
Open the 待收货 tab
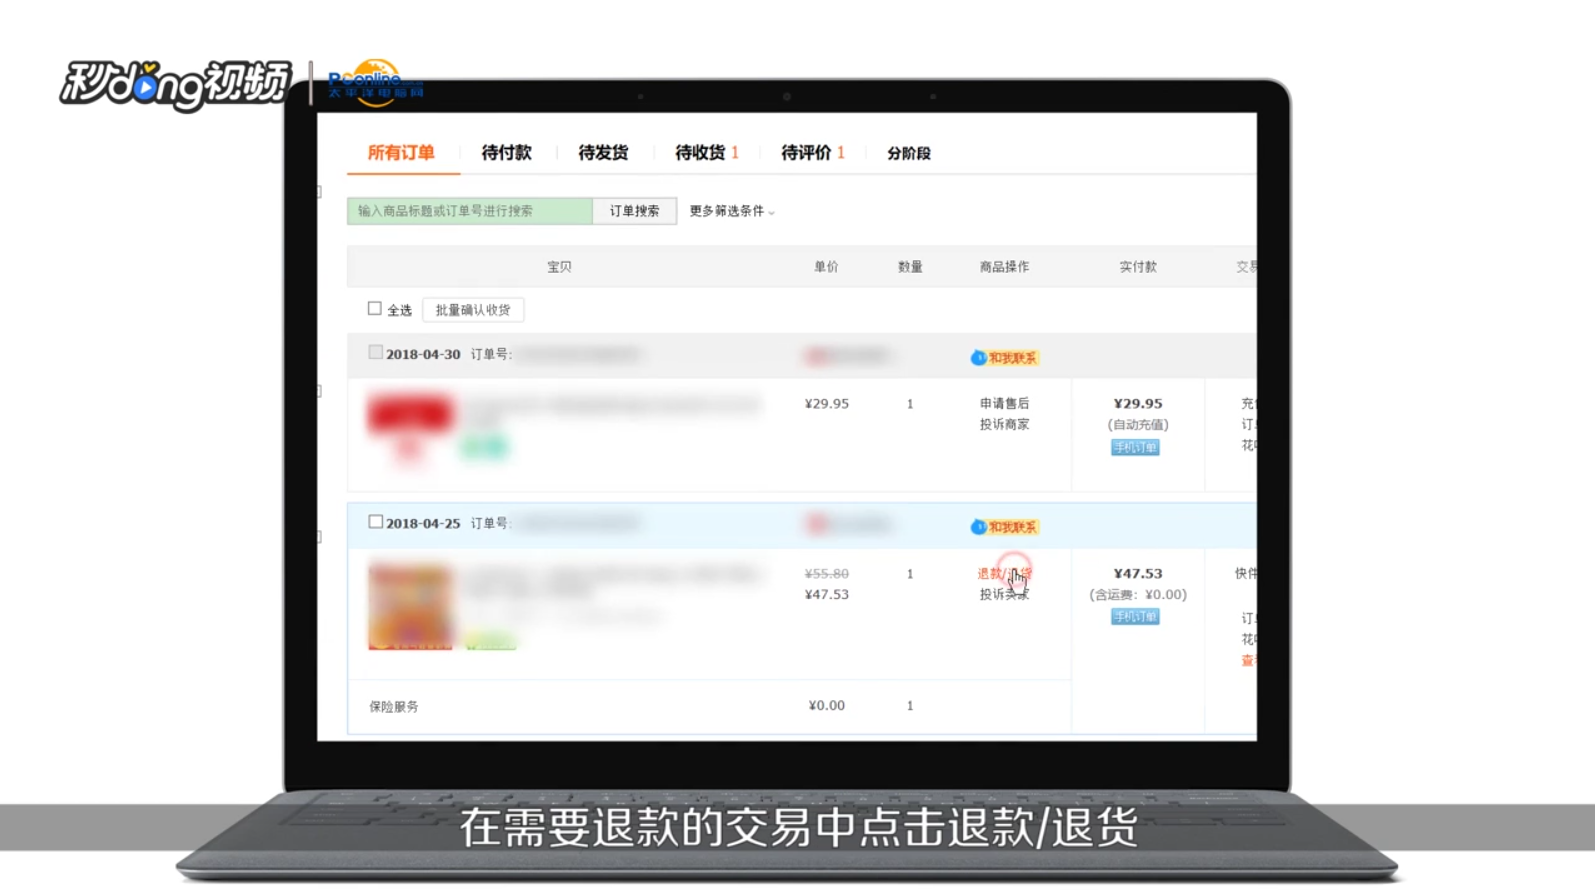click(706, 153)
